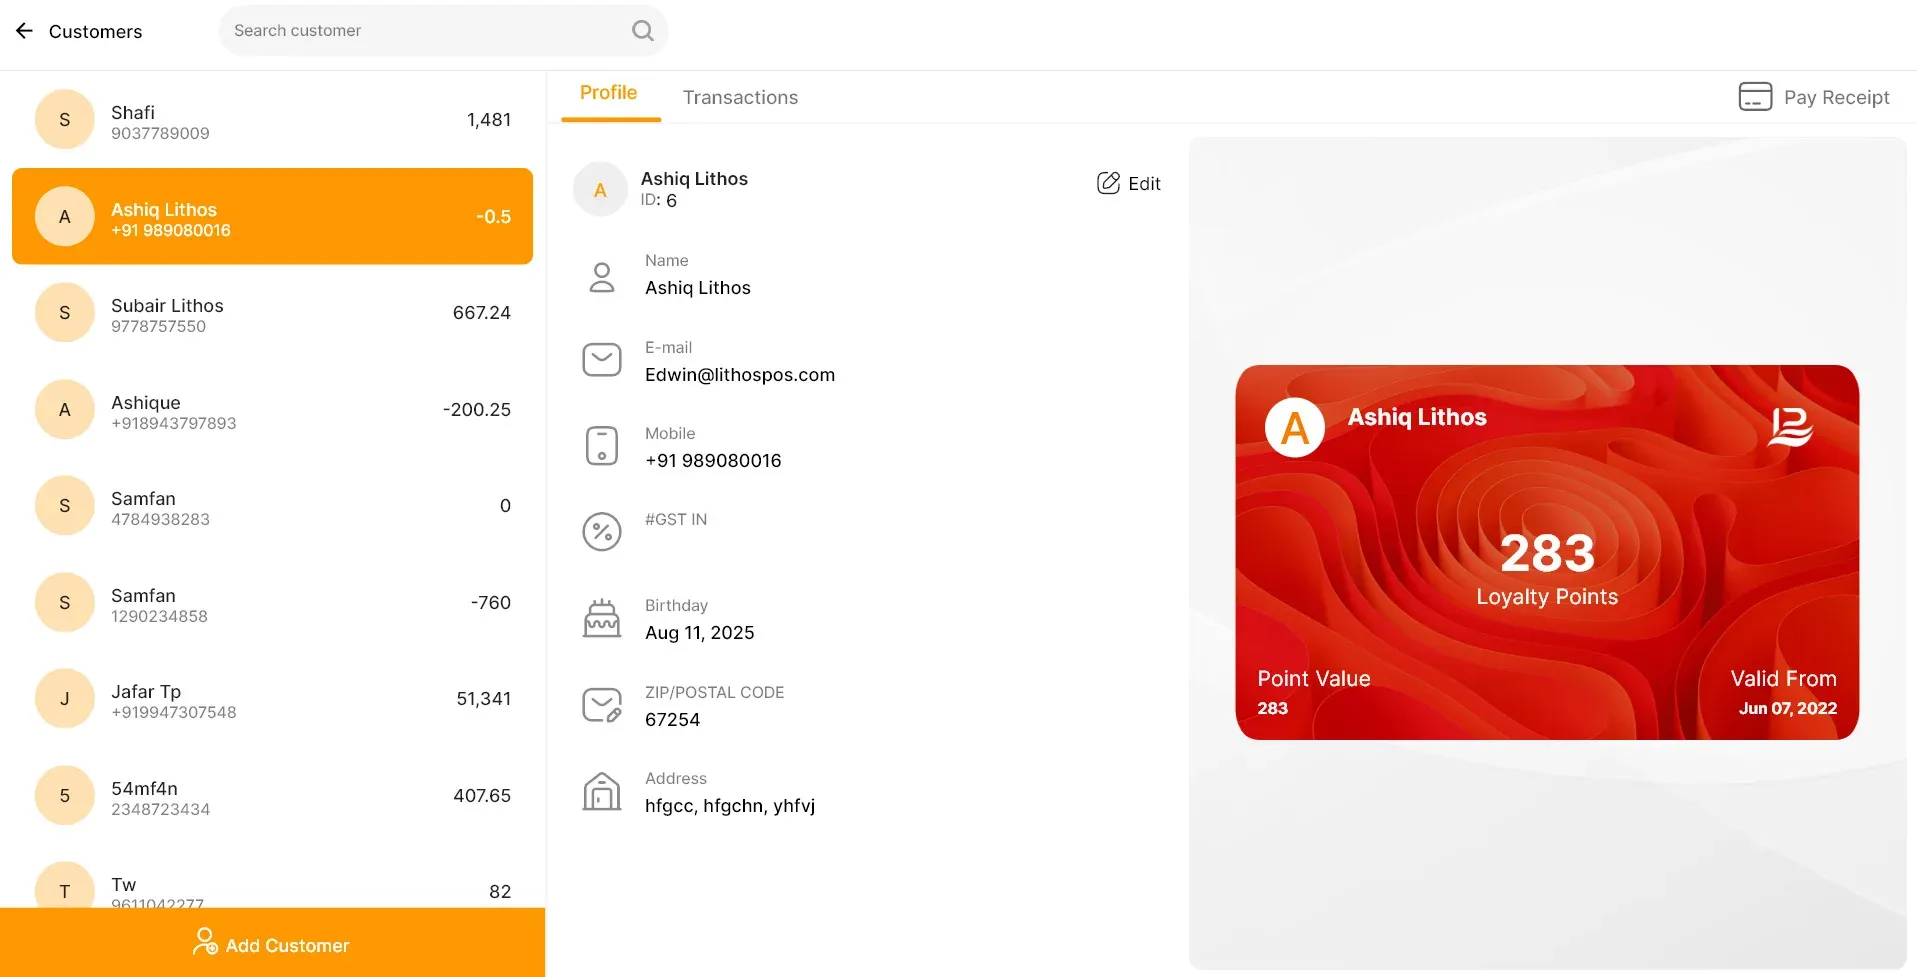Click the Mobile phone icon
The image size is (1917, 977).
[x=602, y=446]
